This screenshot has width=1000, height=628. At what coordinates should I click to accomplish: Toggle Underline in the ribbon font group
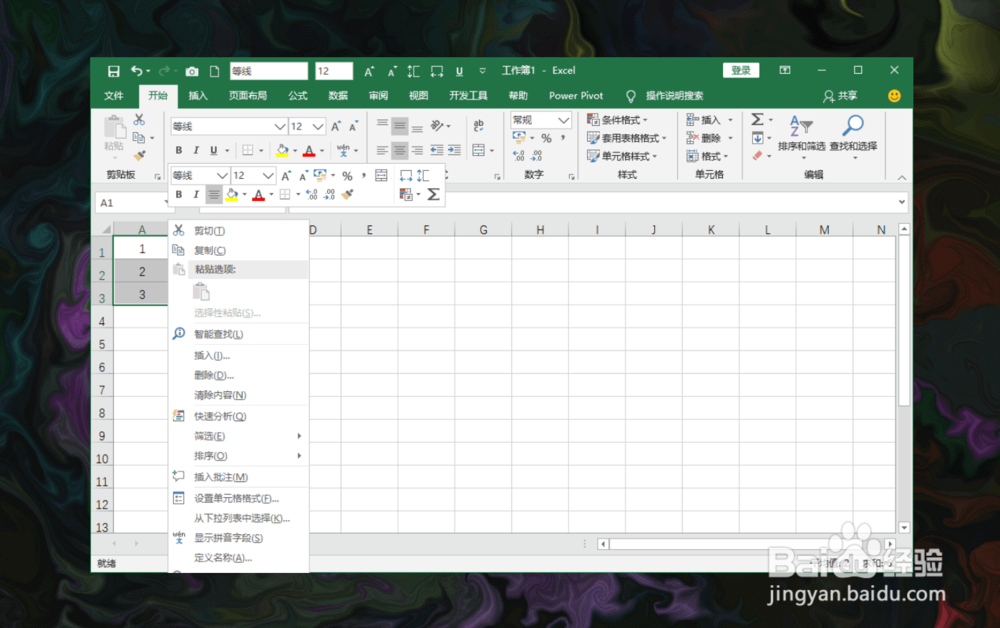pyautogui.click(x=214, y=150)
